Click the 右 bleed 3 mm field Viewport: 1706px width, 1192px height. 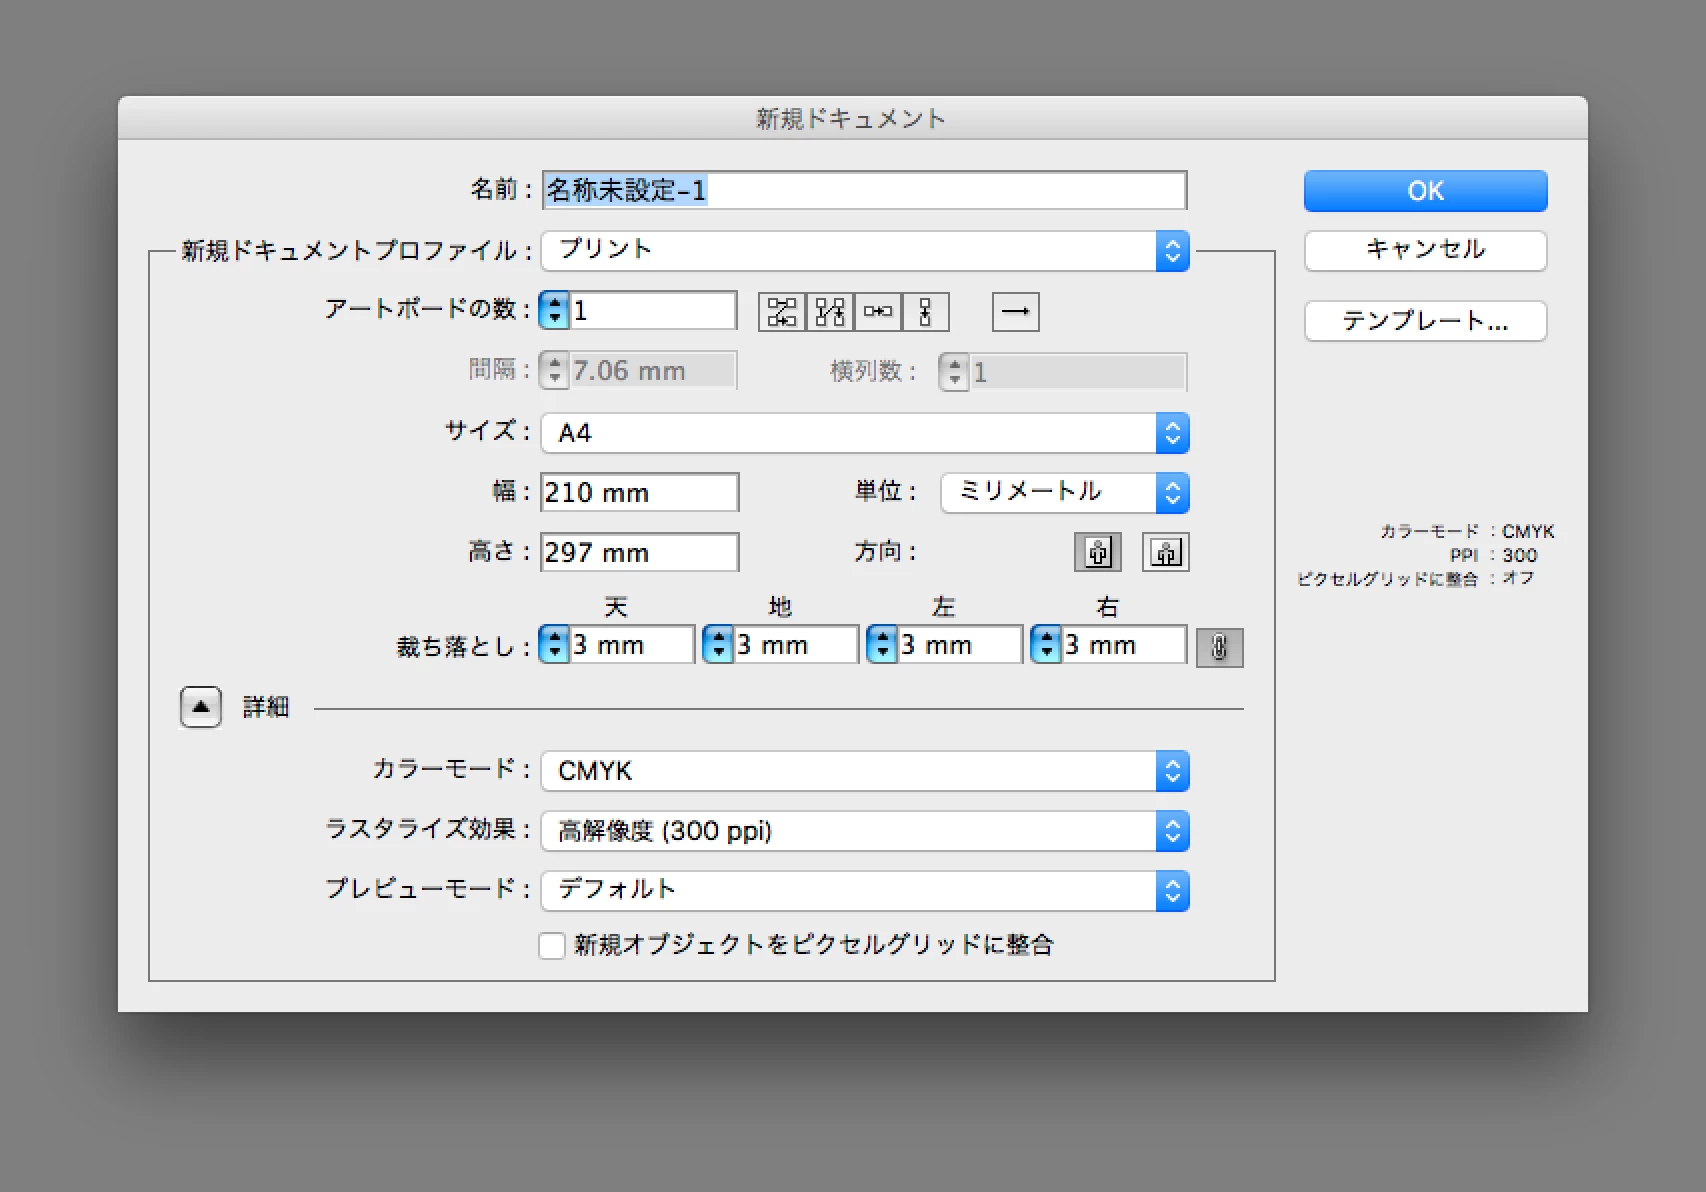pyautogui.click(x=1124, y=645)
